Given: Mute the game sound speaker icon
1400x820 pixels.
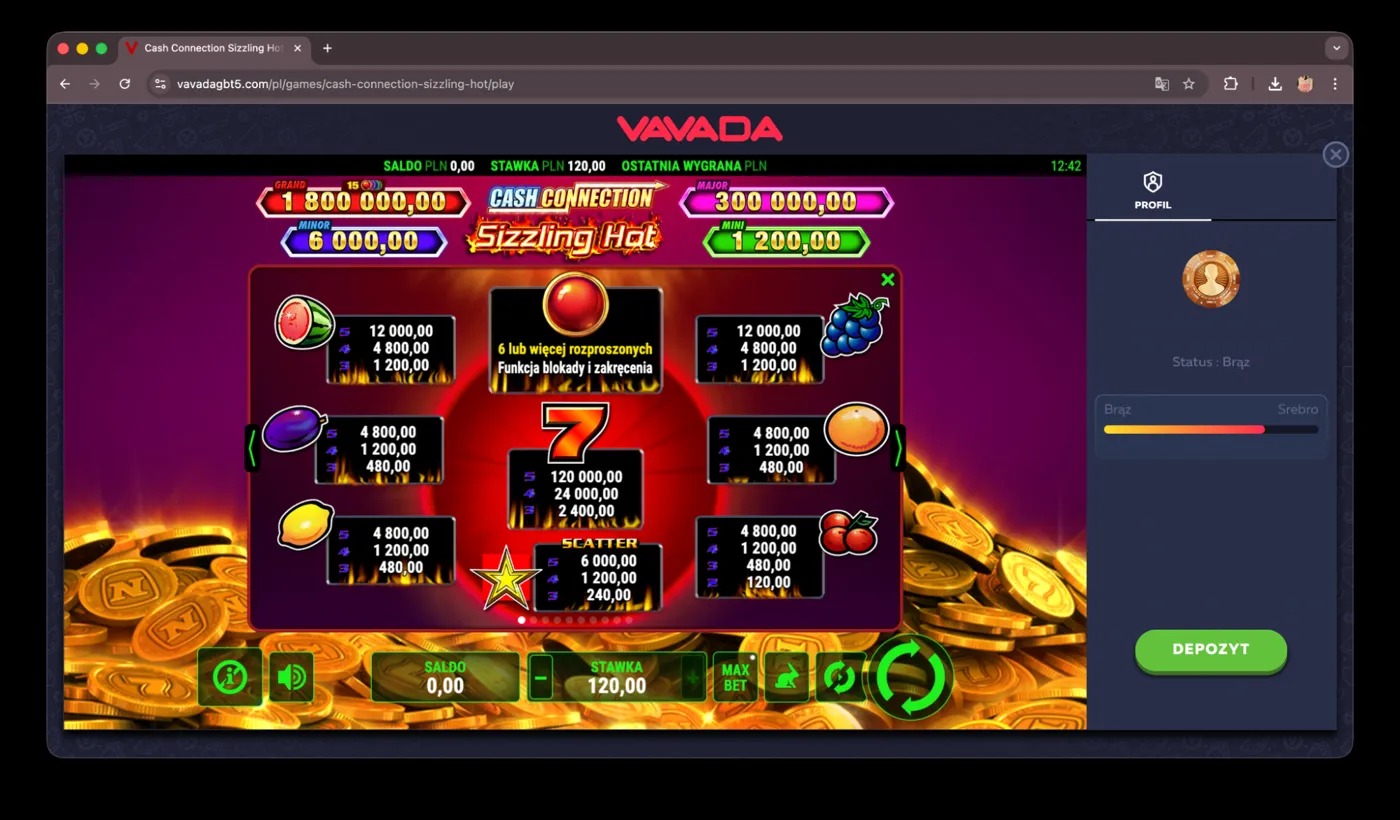Looking at the screenshot, I should [291, 677].
